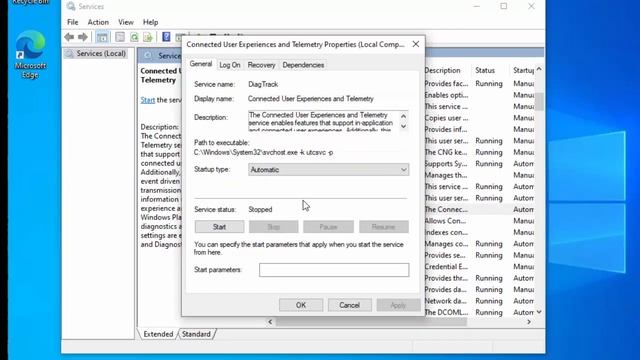Open the blue Help toolbar icon
Image resolution: width=640 pixels, height=360 pixels.
tap(166, 37)
